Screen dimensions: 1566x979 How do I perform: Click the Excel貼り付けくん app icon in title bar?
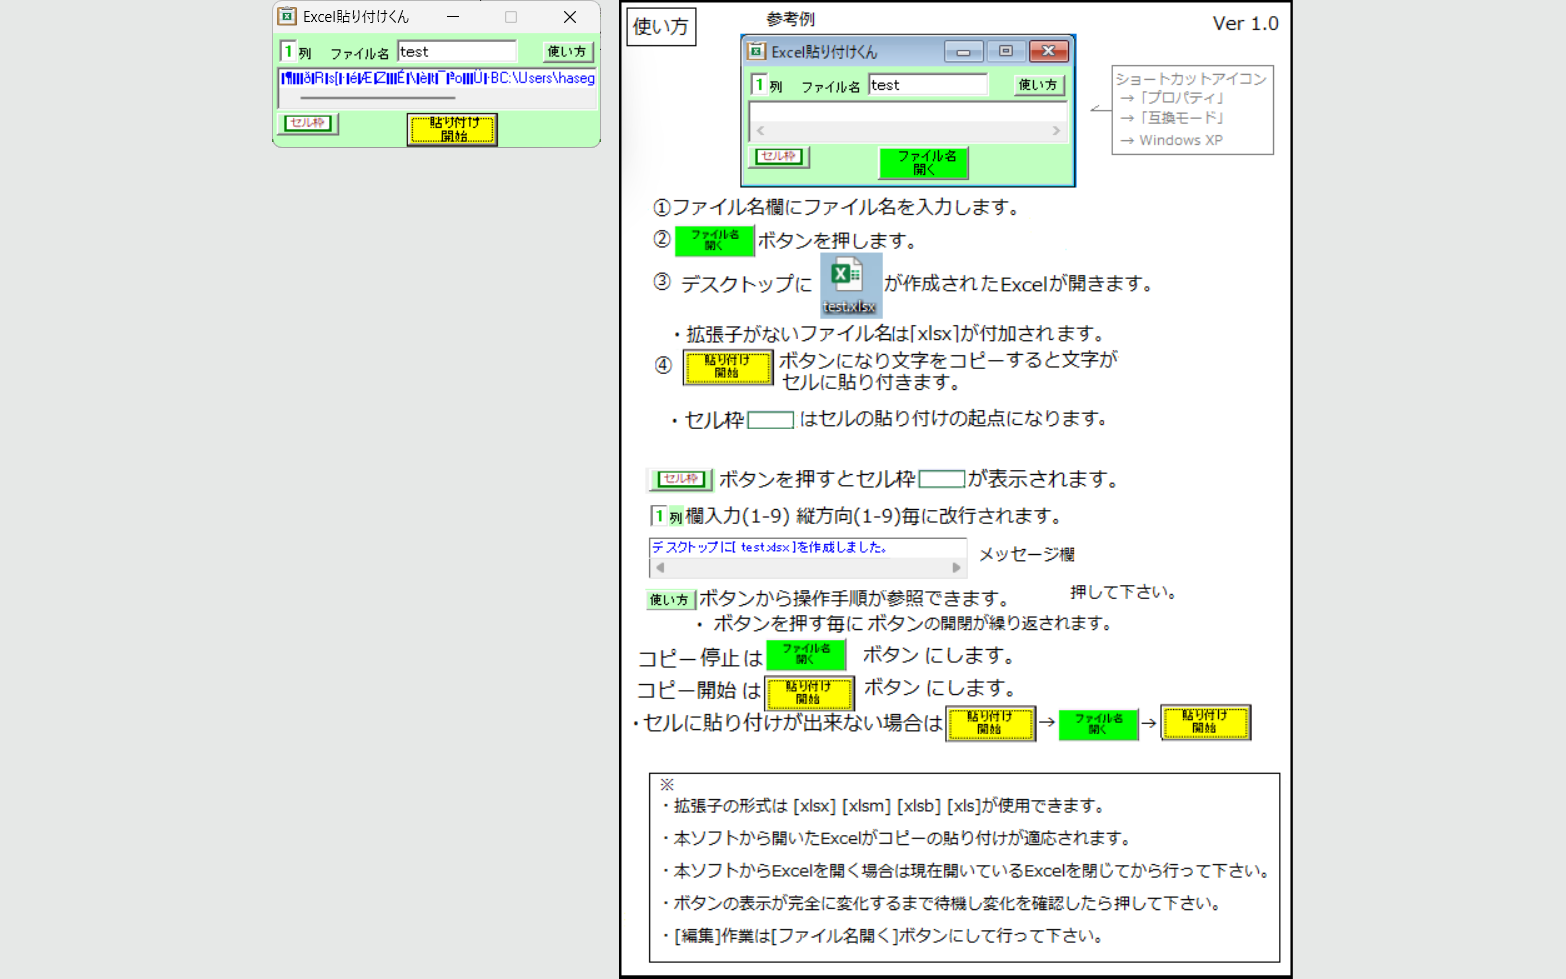coord(288,17)
